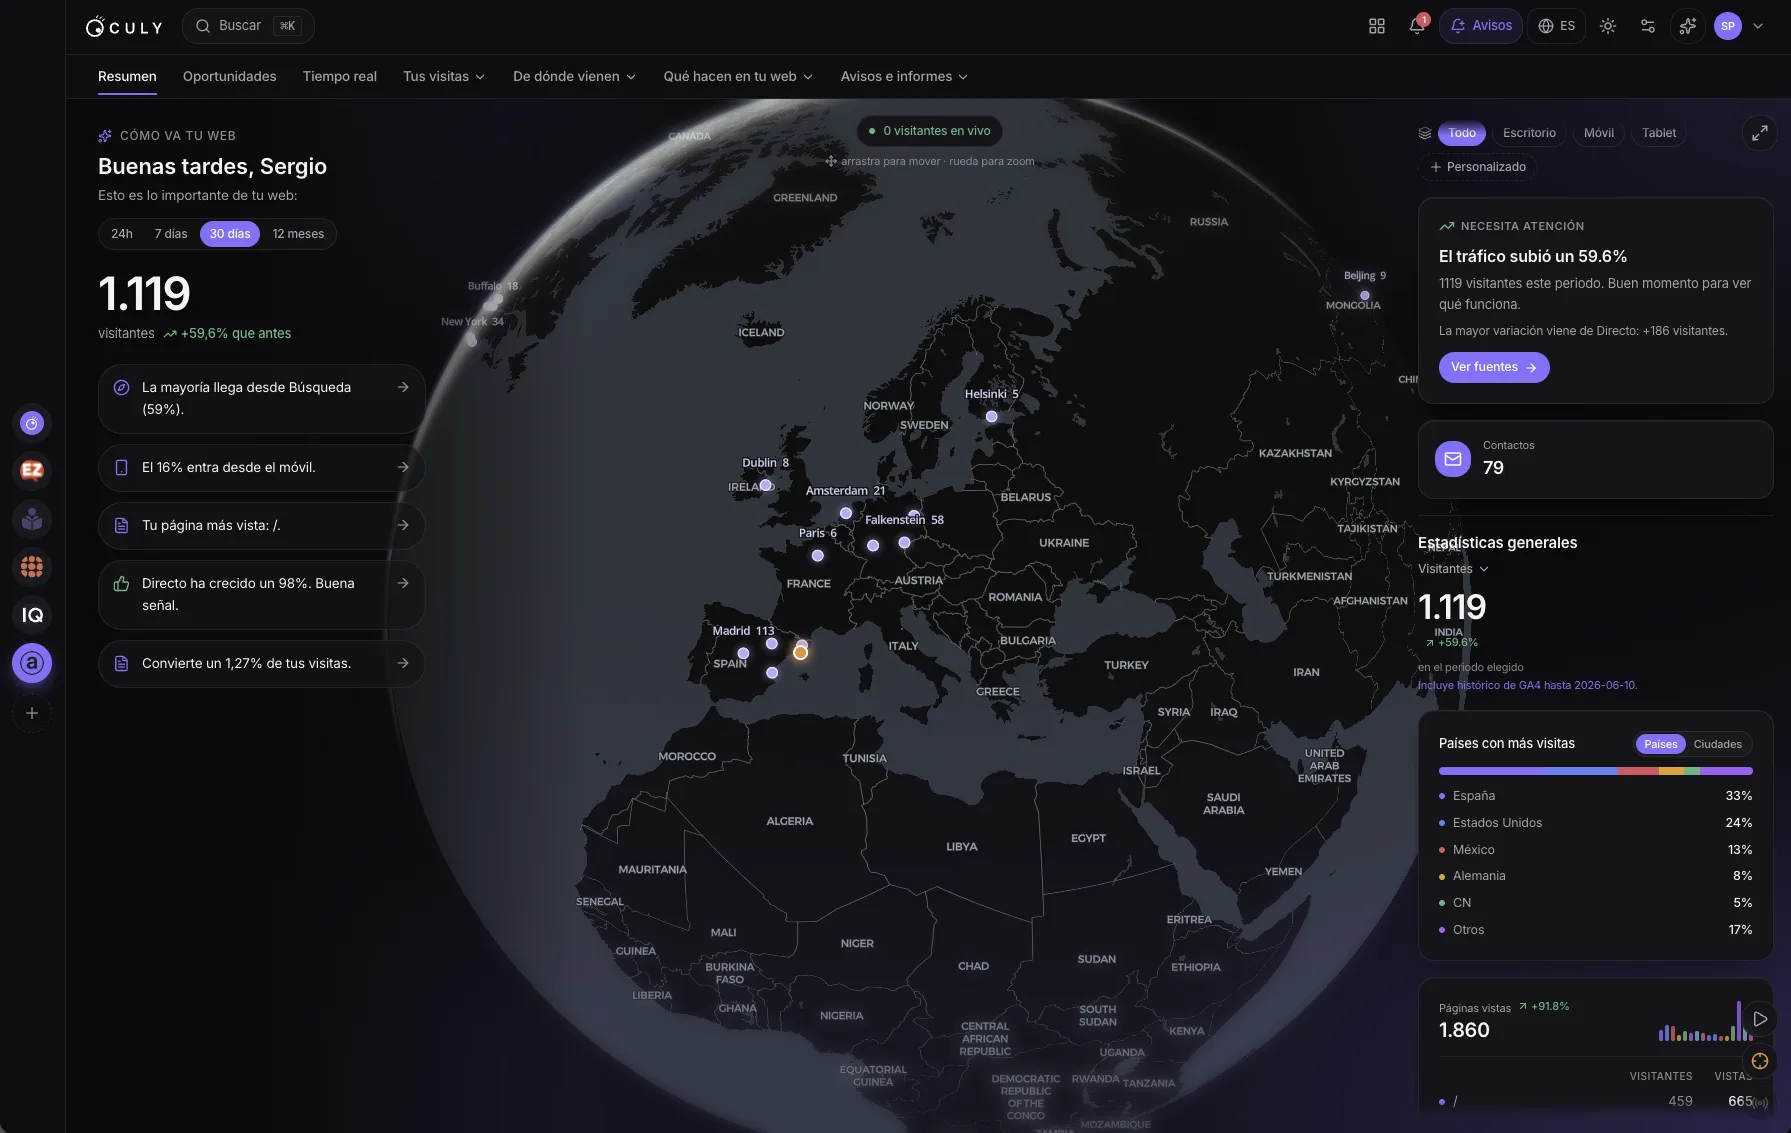The height and width of the screenshot is (1133, 1791).
Task: Open the EZ app in sidebar
Action: [x=32, y=471]
